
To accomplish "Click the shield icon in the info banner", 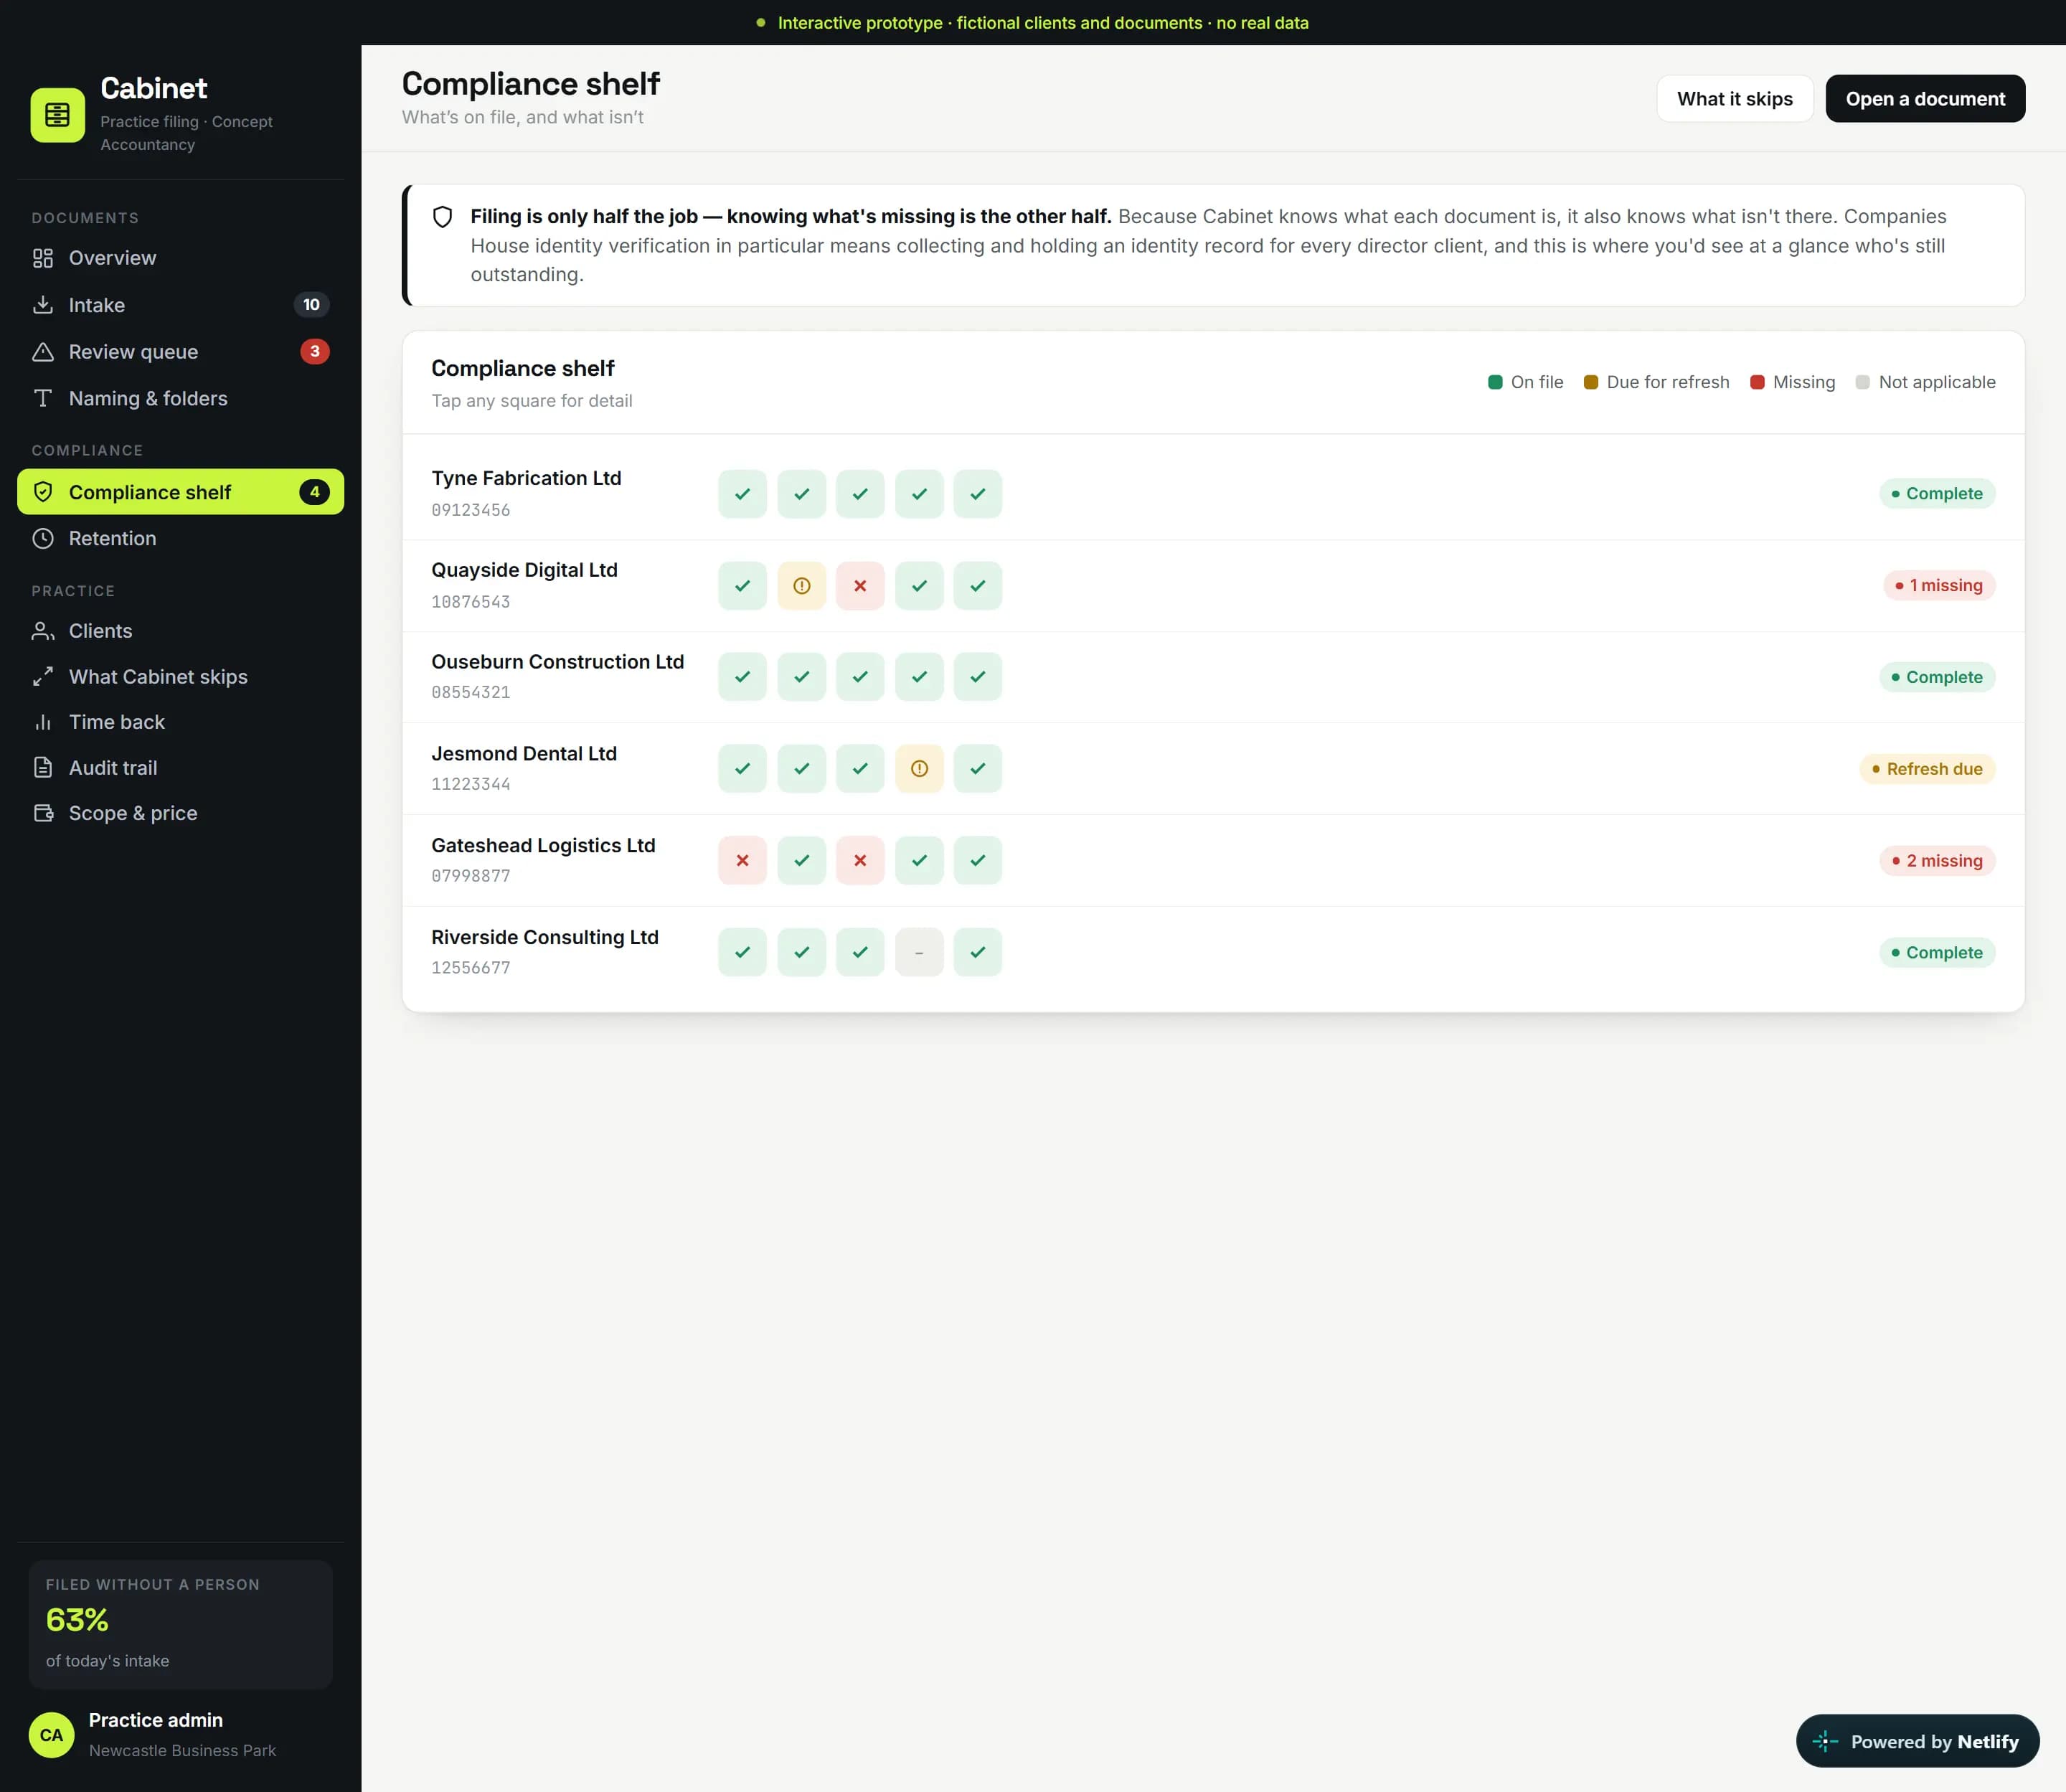I will point(442,217).
